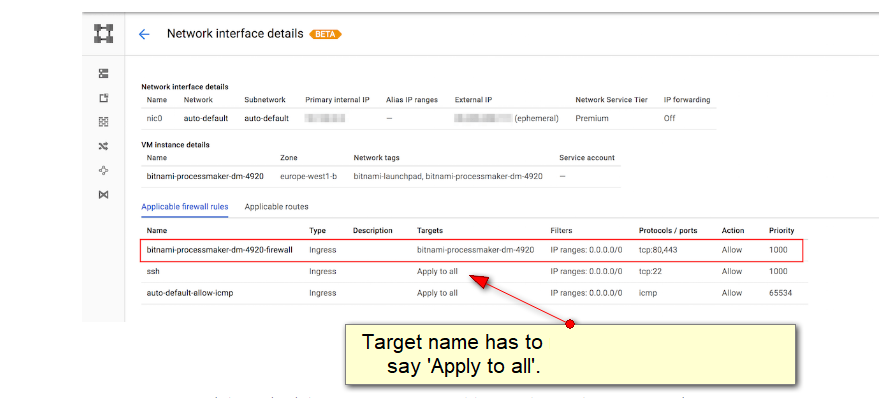Click the tcp:80,443 ports cell
879x398 pixels.
pos(658,250)
